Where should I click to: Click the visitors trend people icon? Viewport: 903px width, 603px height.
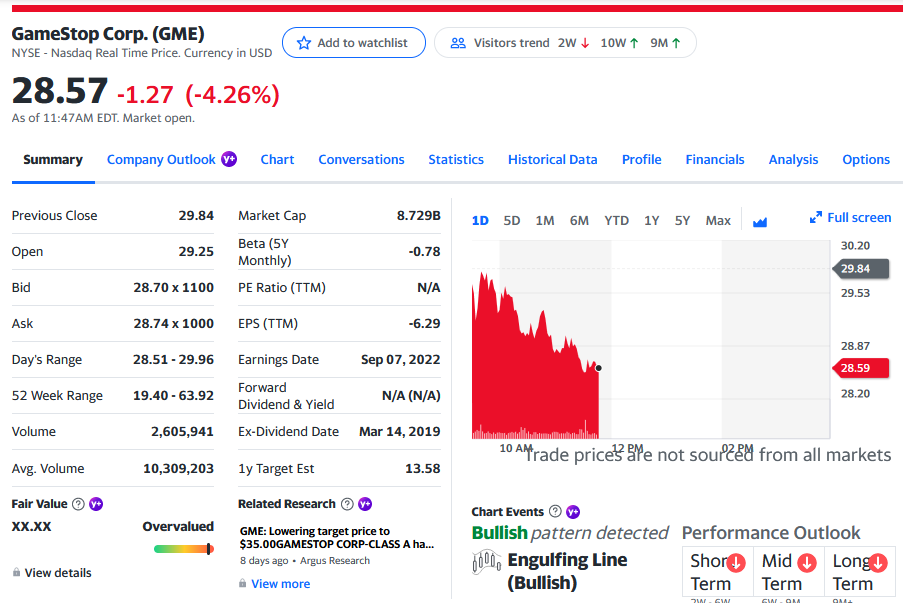click(x=458, y=43)
